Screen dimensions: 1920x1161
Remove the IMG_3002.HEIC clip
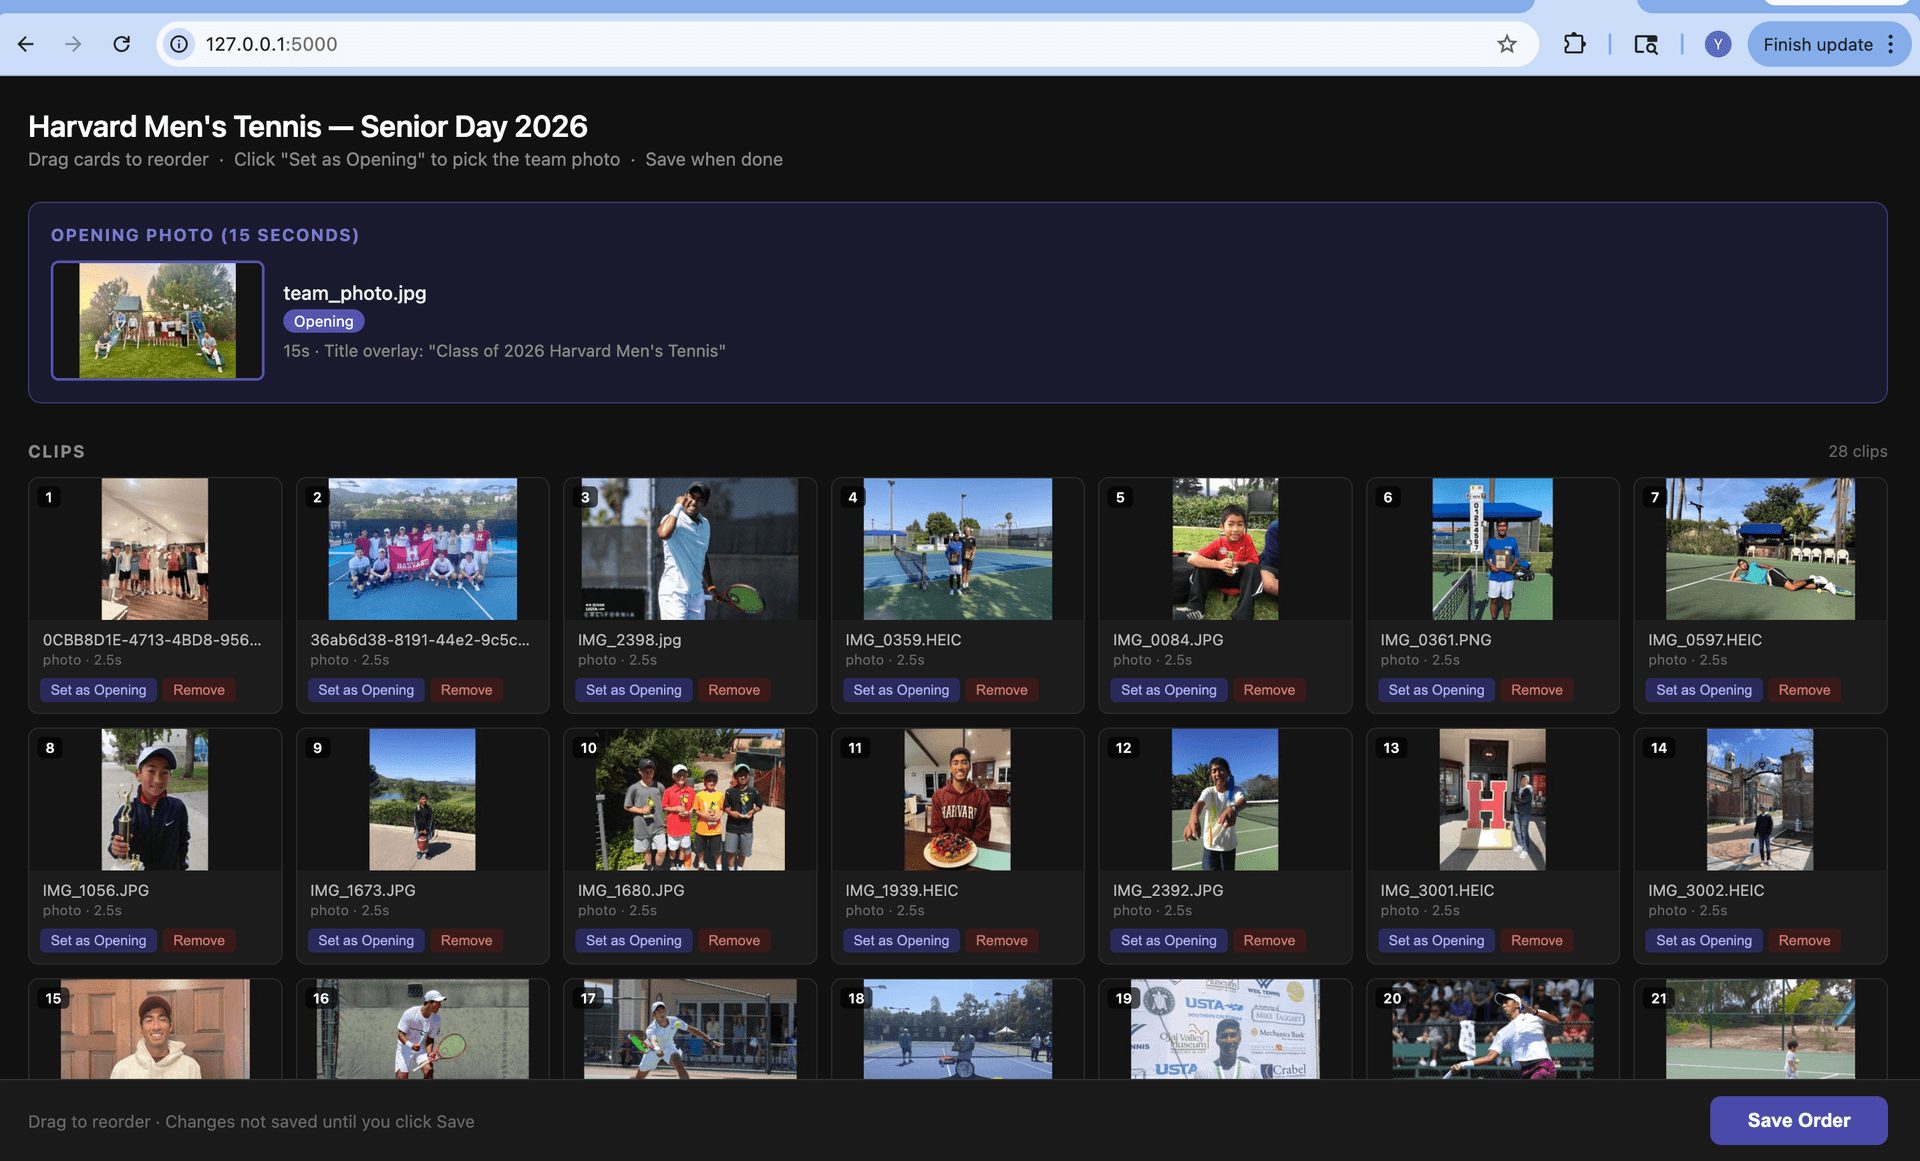[x=1804, y=940]
